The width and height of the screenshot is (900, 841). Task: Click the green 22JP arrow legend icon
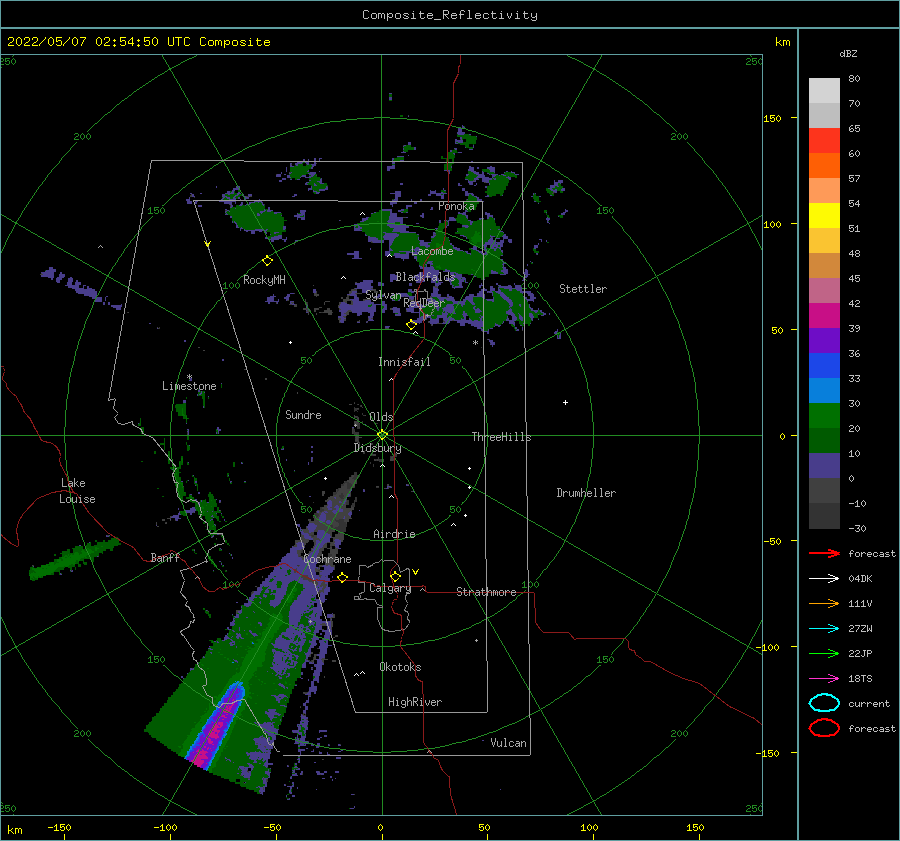pos(824,653)
